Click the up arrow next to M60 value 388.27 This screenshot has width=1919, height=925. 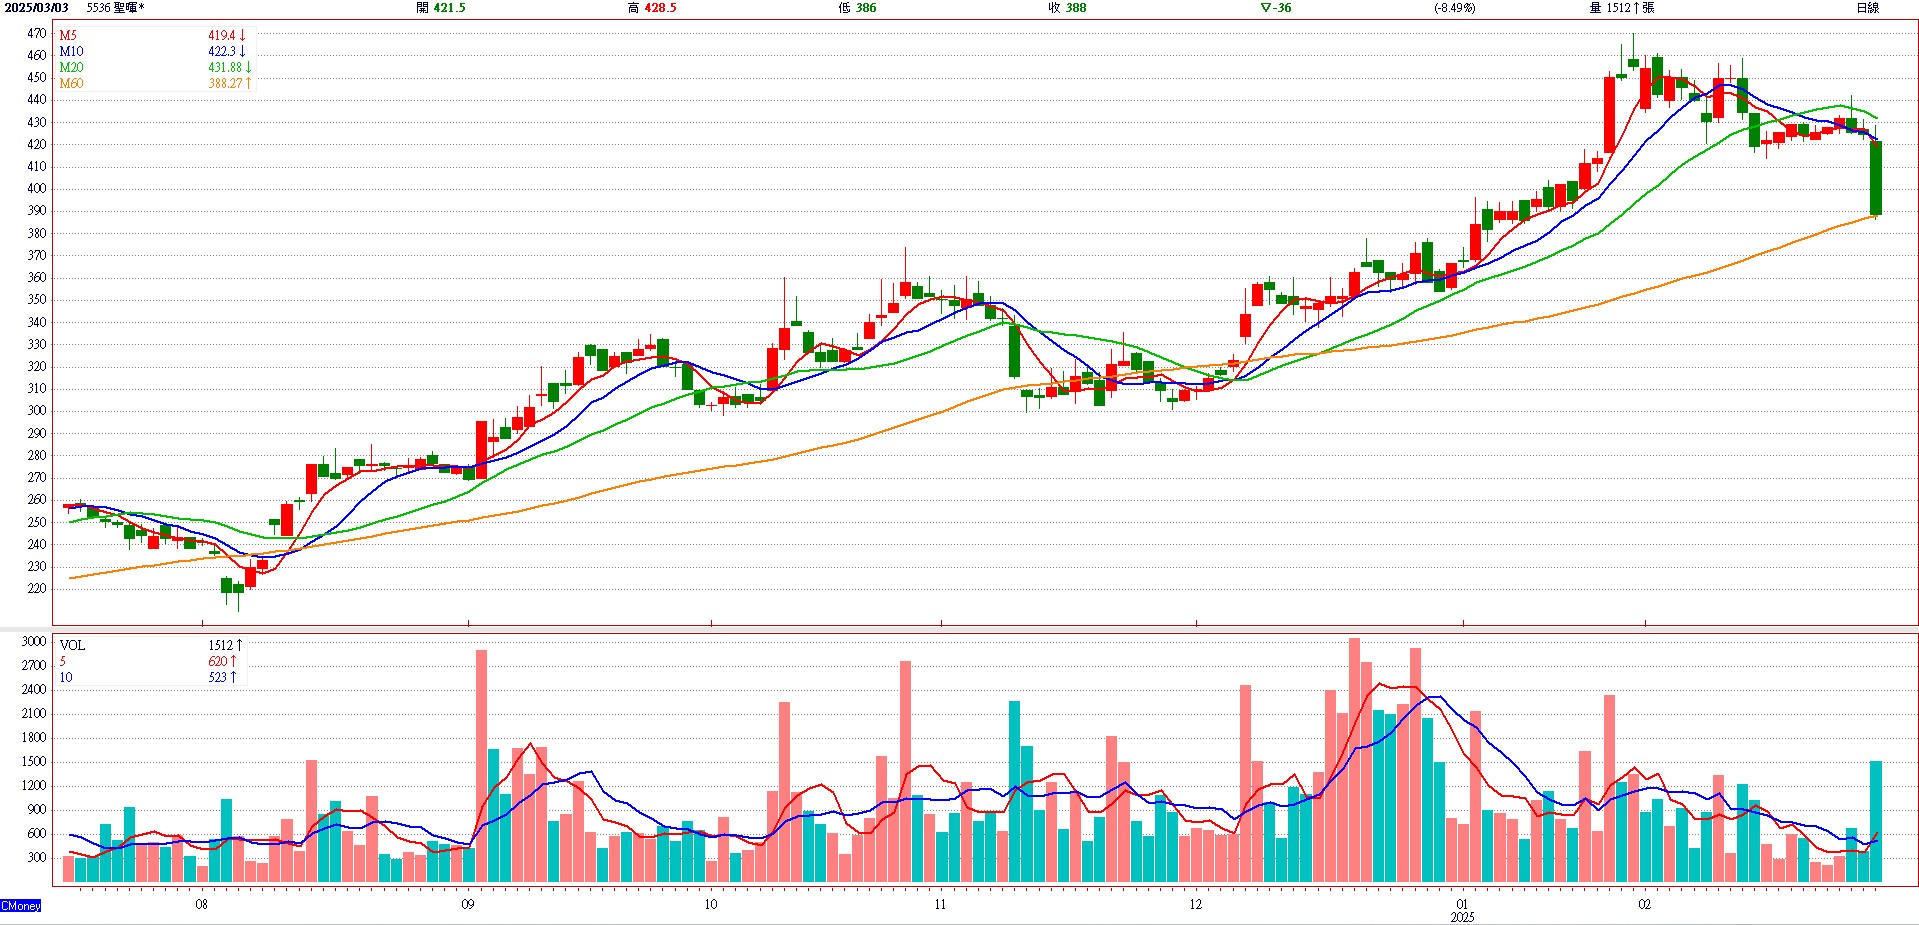coord(248,83)
